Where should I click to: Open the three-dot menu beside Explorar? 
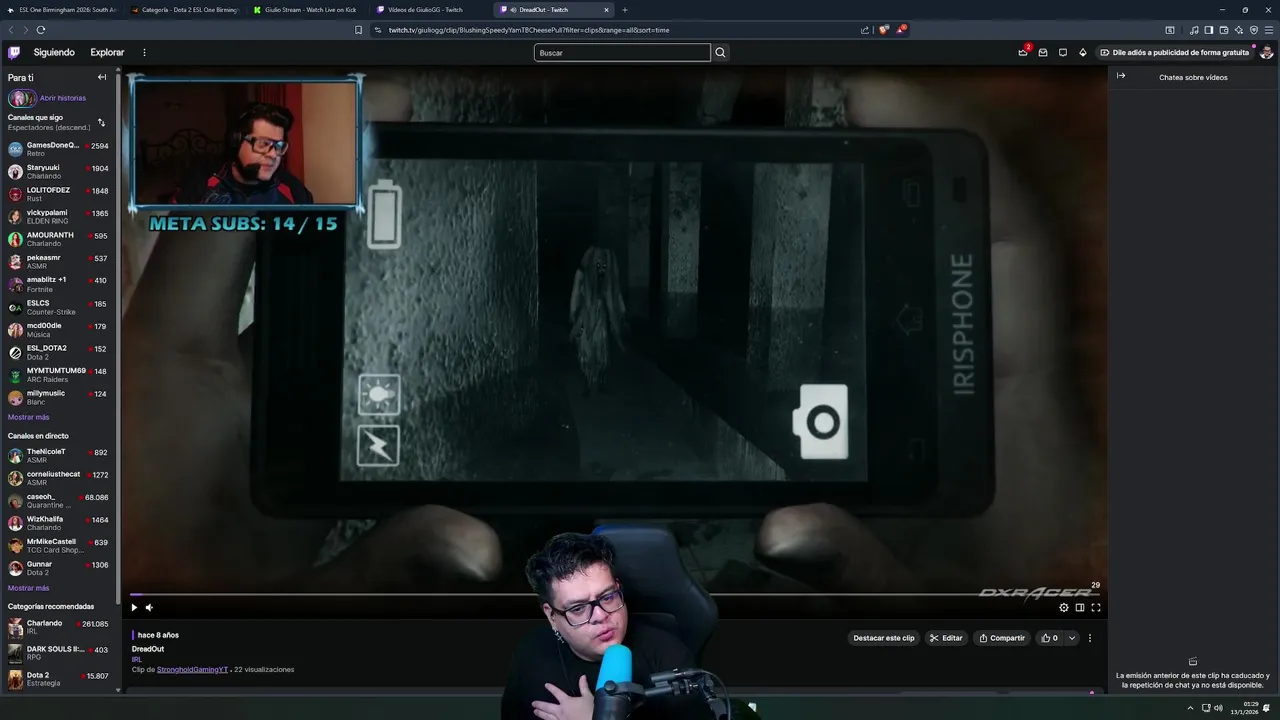144,52
